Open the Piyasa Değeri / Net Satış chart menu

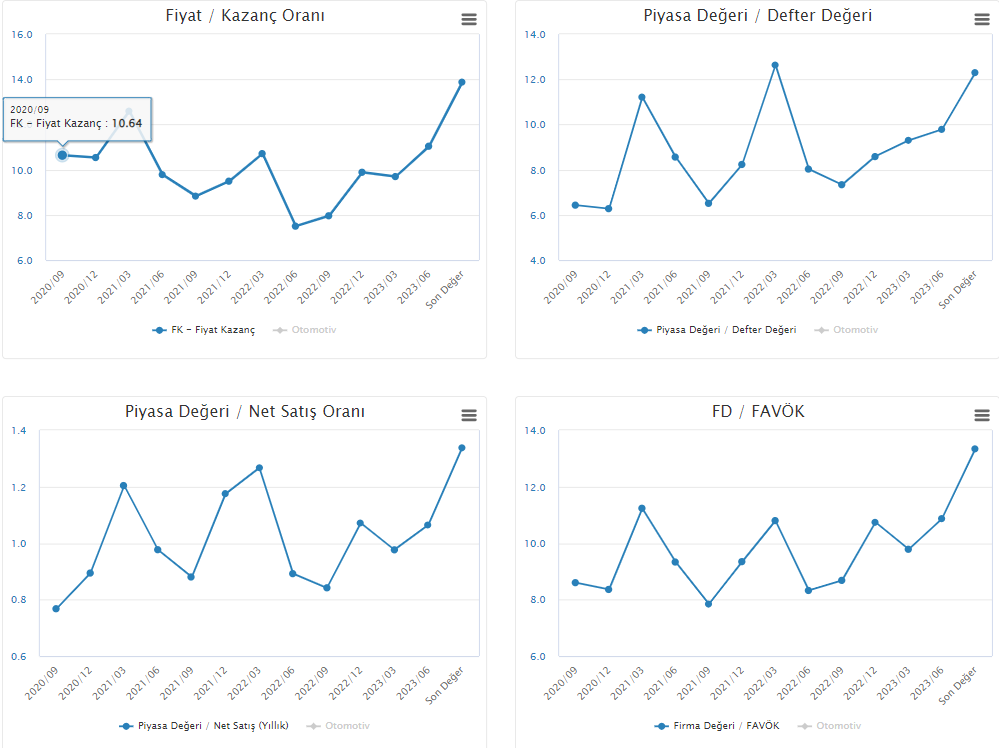(x=469, y=415)
